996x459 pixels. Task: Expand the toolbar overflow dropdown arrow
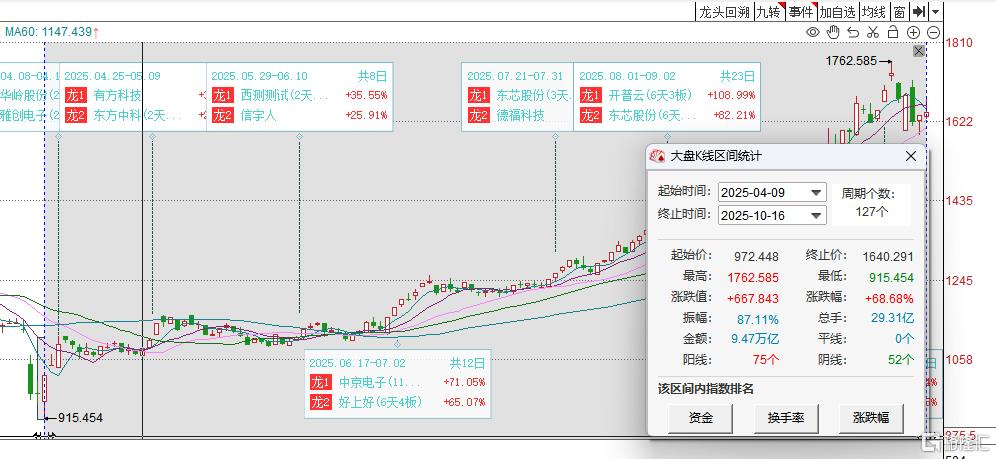[936, 12]
